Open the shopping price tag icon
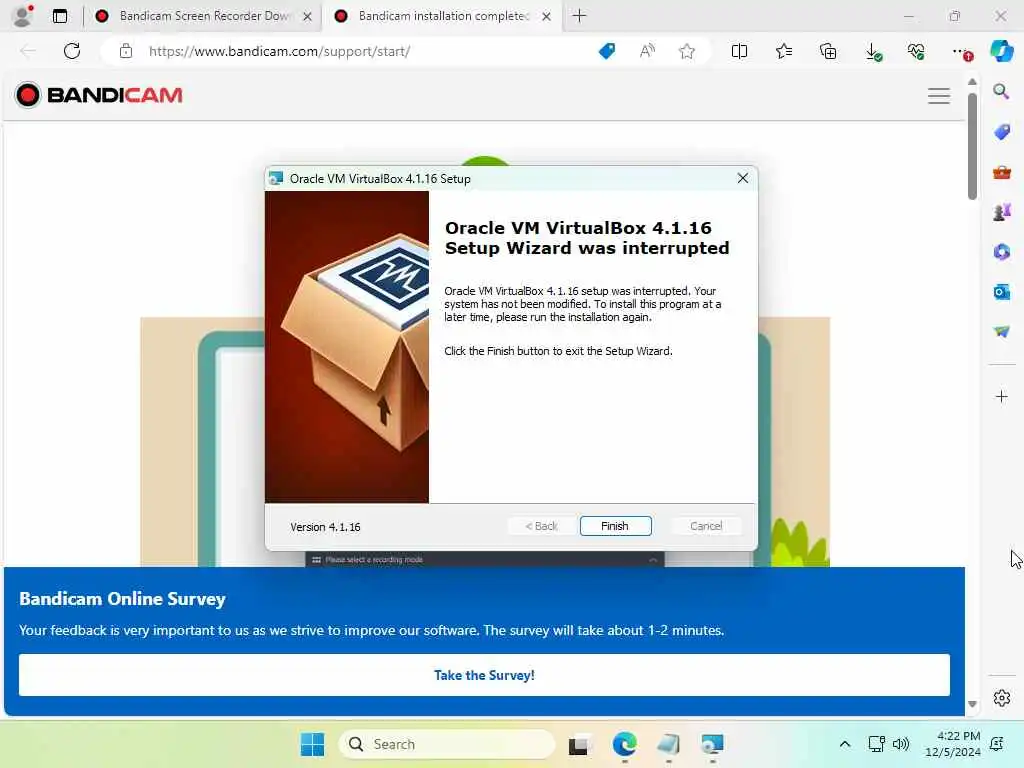The height and width of the screenshot is (768, 1024). pos(607,51)
